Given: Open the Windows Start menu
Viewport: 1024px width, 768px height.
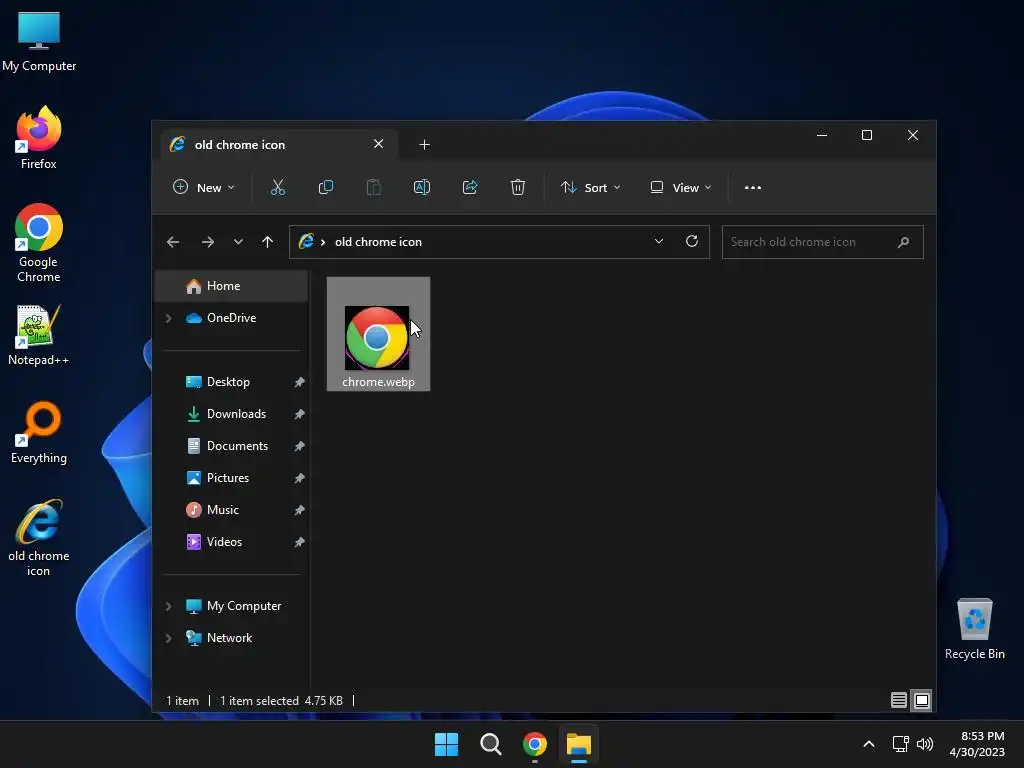Looking at the screenshot, I should click(x=447, y=744).
